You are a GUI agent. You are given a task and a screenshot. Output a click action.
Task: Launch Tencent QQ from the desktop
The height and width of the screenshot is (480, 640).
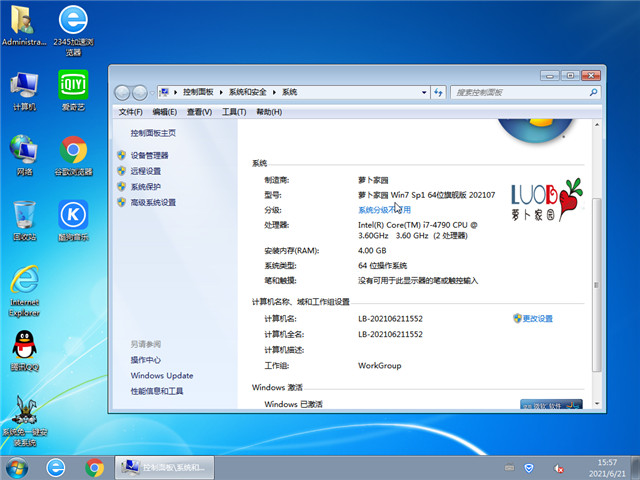pyautogui.click(x=24, y=351)
